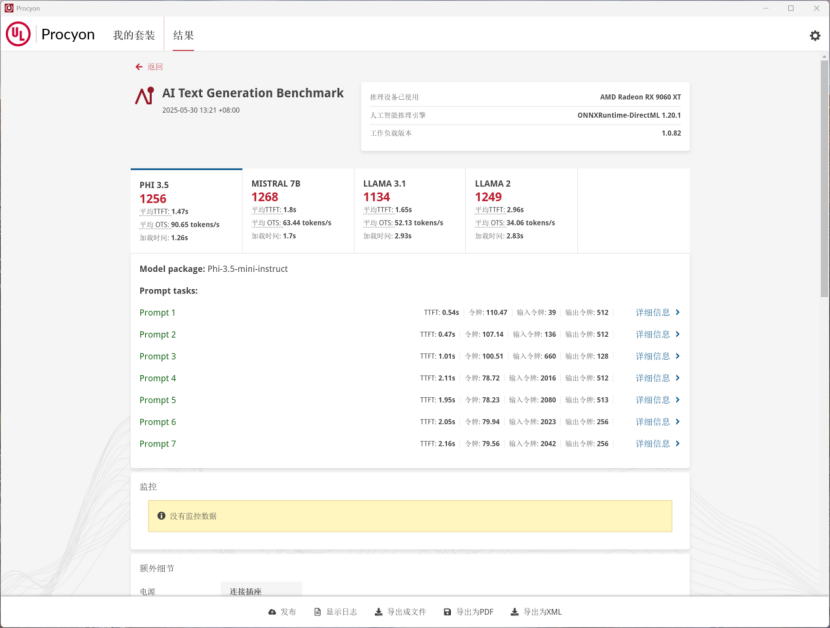The image size is (830, 628).
Task: Click the info icon in monitoring notice
Action: (161, 516)
